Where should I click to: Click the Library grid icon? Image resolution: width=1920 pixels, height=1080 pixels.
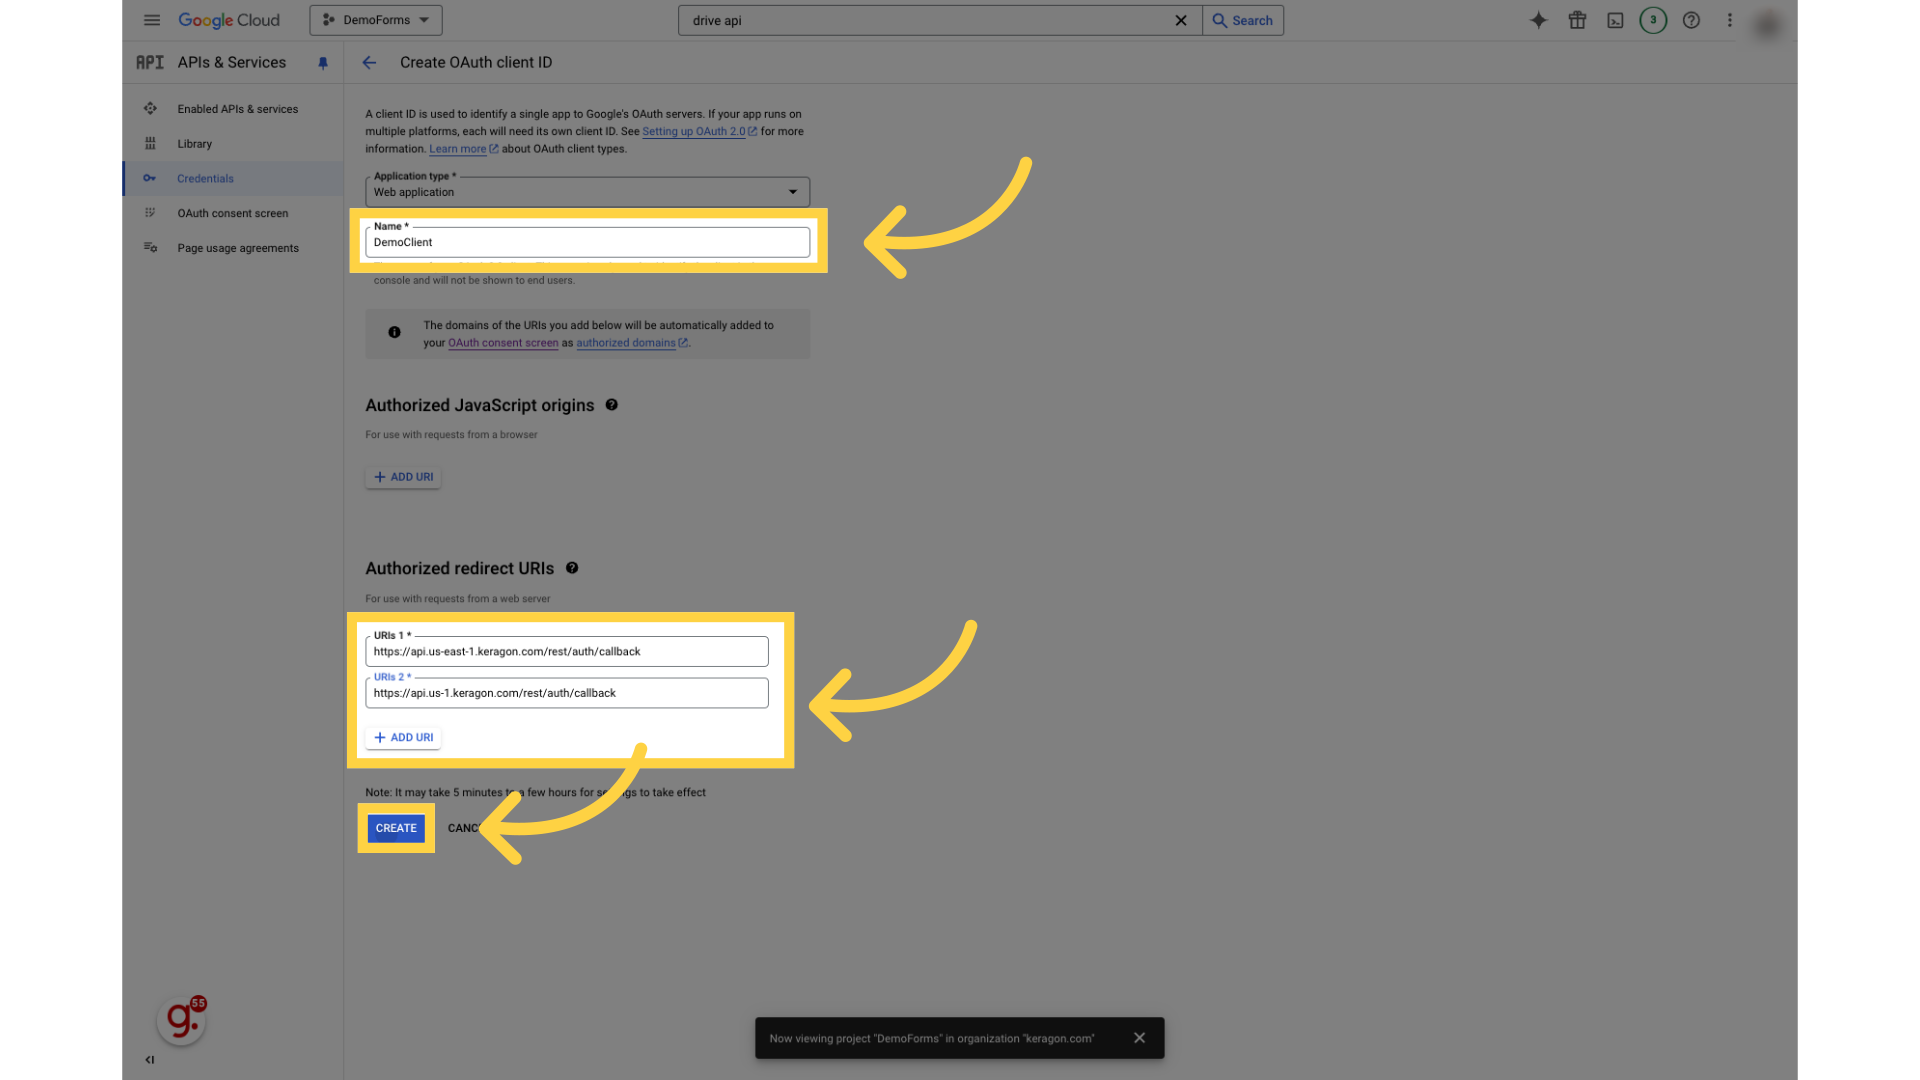(x=150, y=143)
